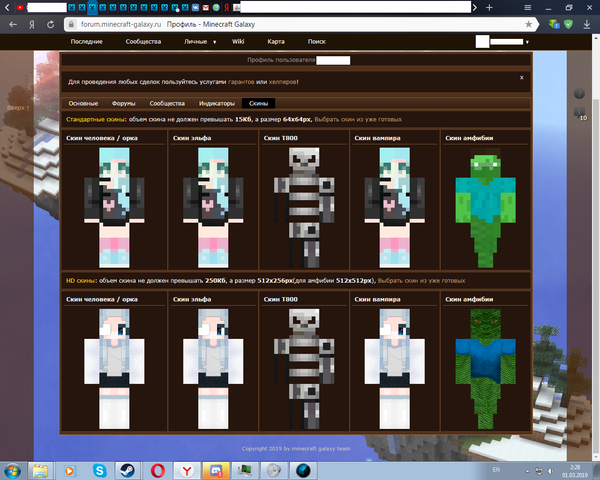Select HD human/orc skin image
This screenshot has height=480, width=600.
point(114,369)
